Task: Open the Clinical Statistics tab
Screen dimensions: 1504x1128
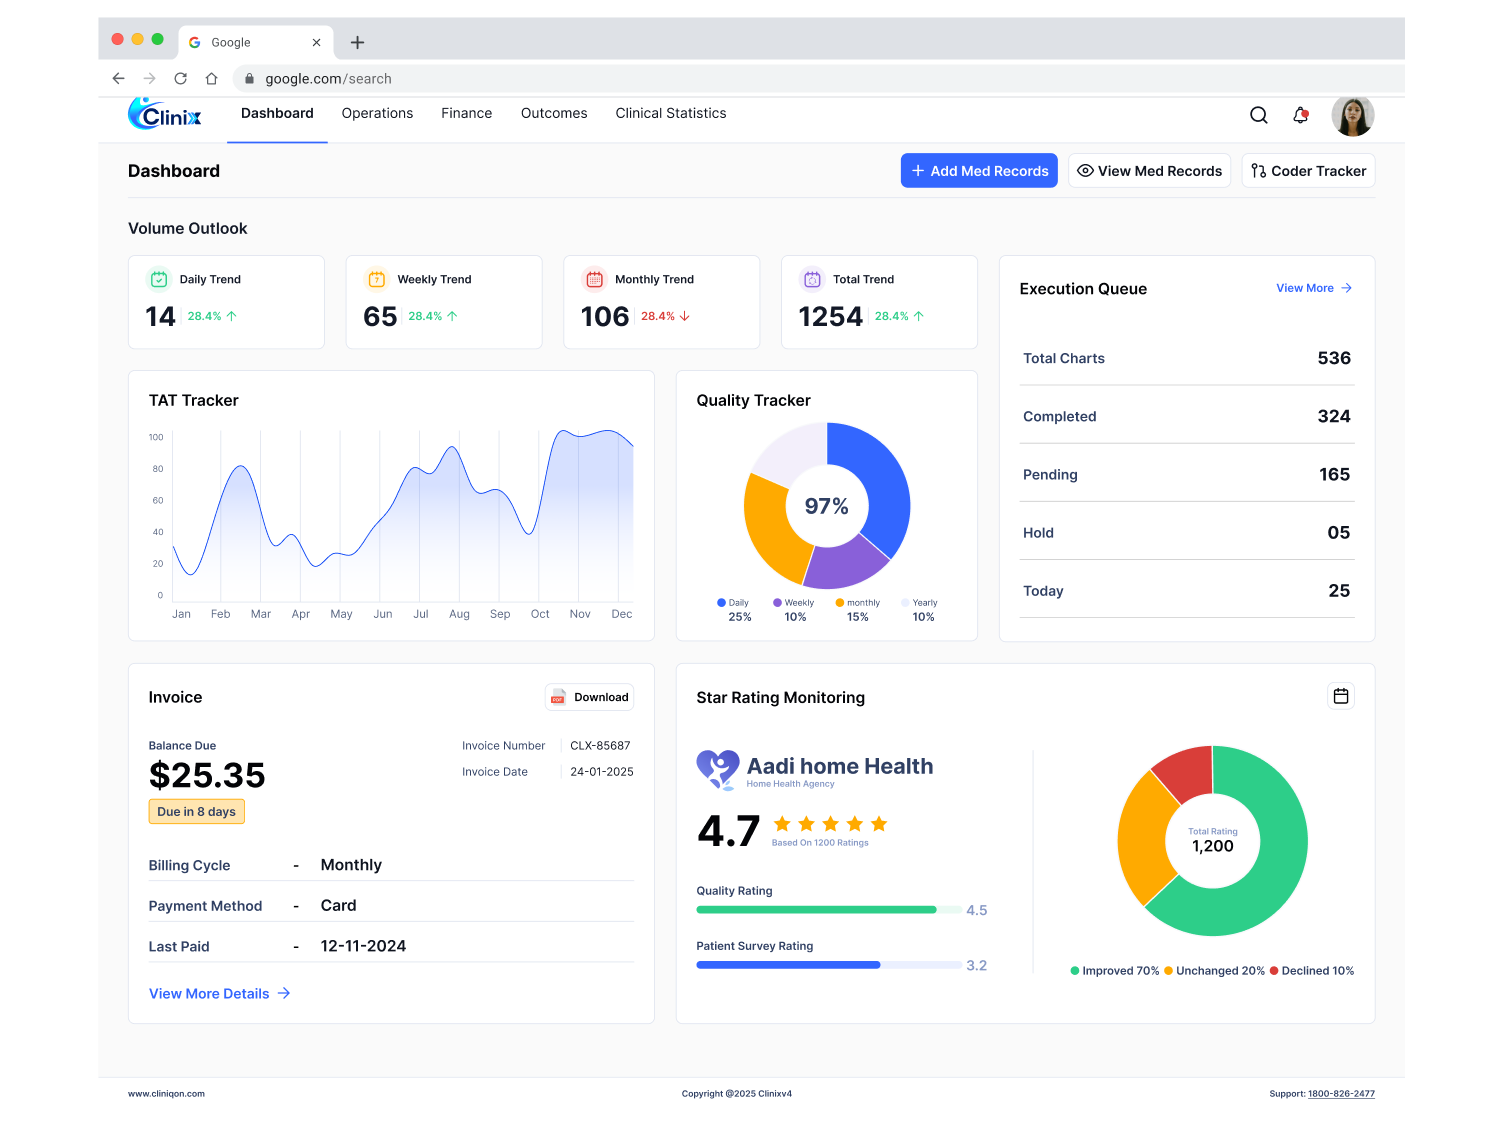Action: (x=670, y=114)
